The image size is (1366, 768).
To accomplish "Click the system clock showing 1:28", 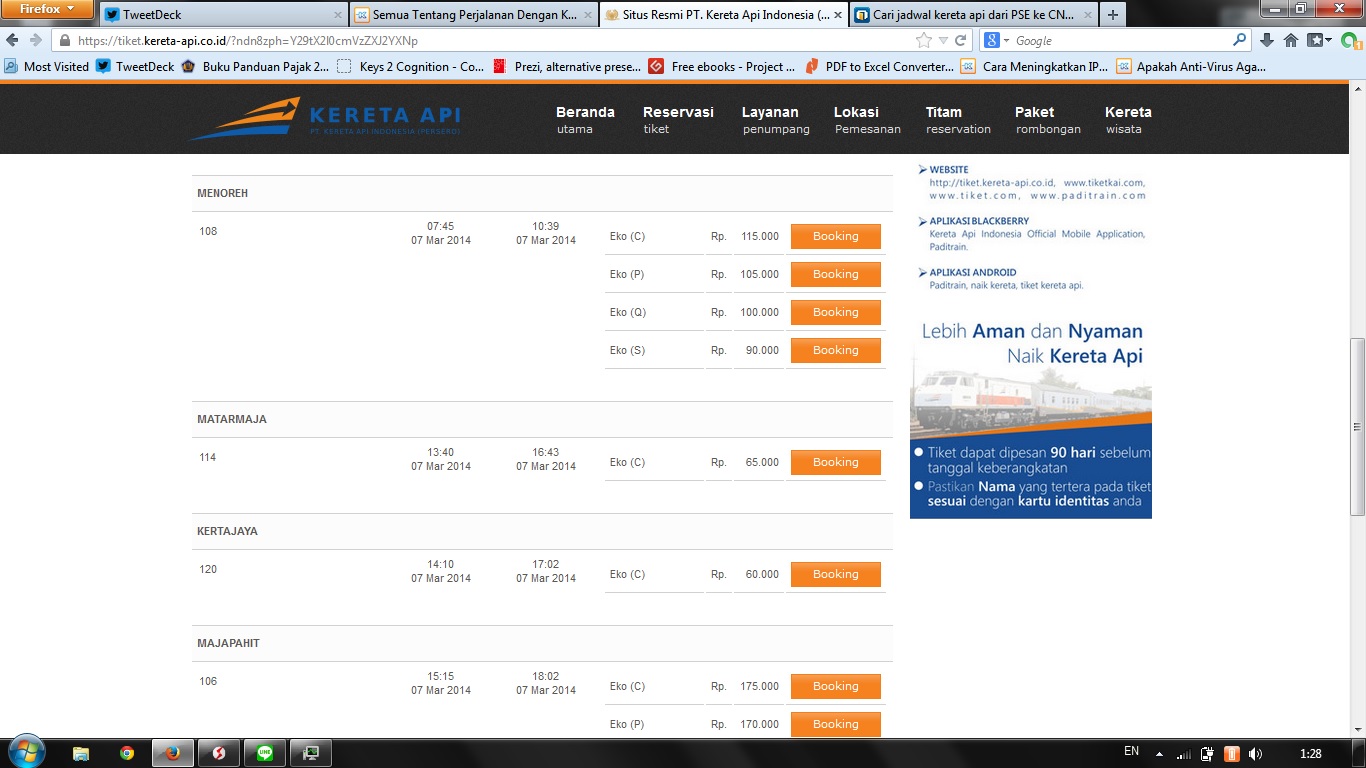I will (x=1311, y=753).
